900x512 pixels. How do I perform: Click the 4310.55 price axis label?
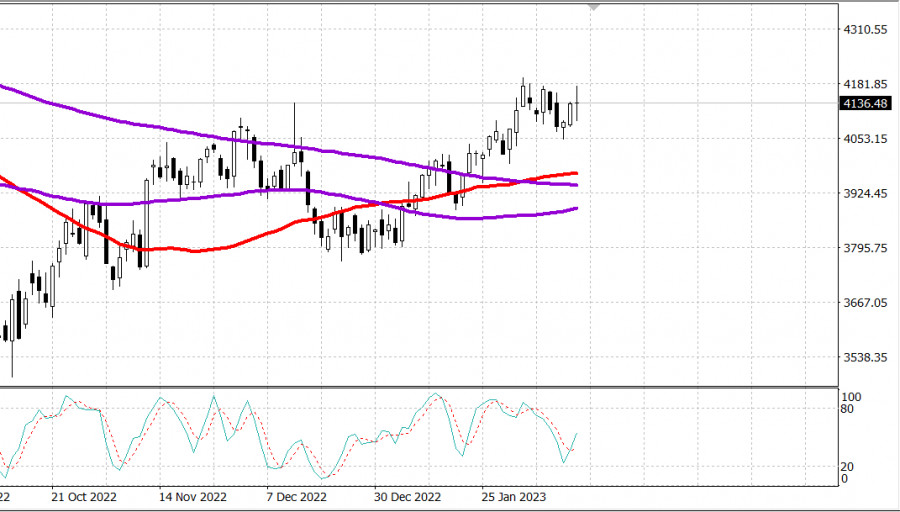click(866, 30)
